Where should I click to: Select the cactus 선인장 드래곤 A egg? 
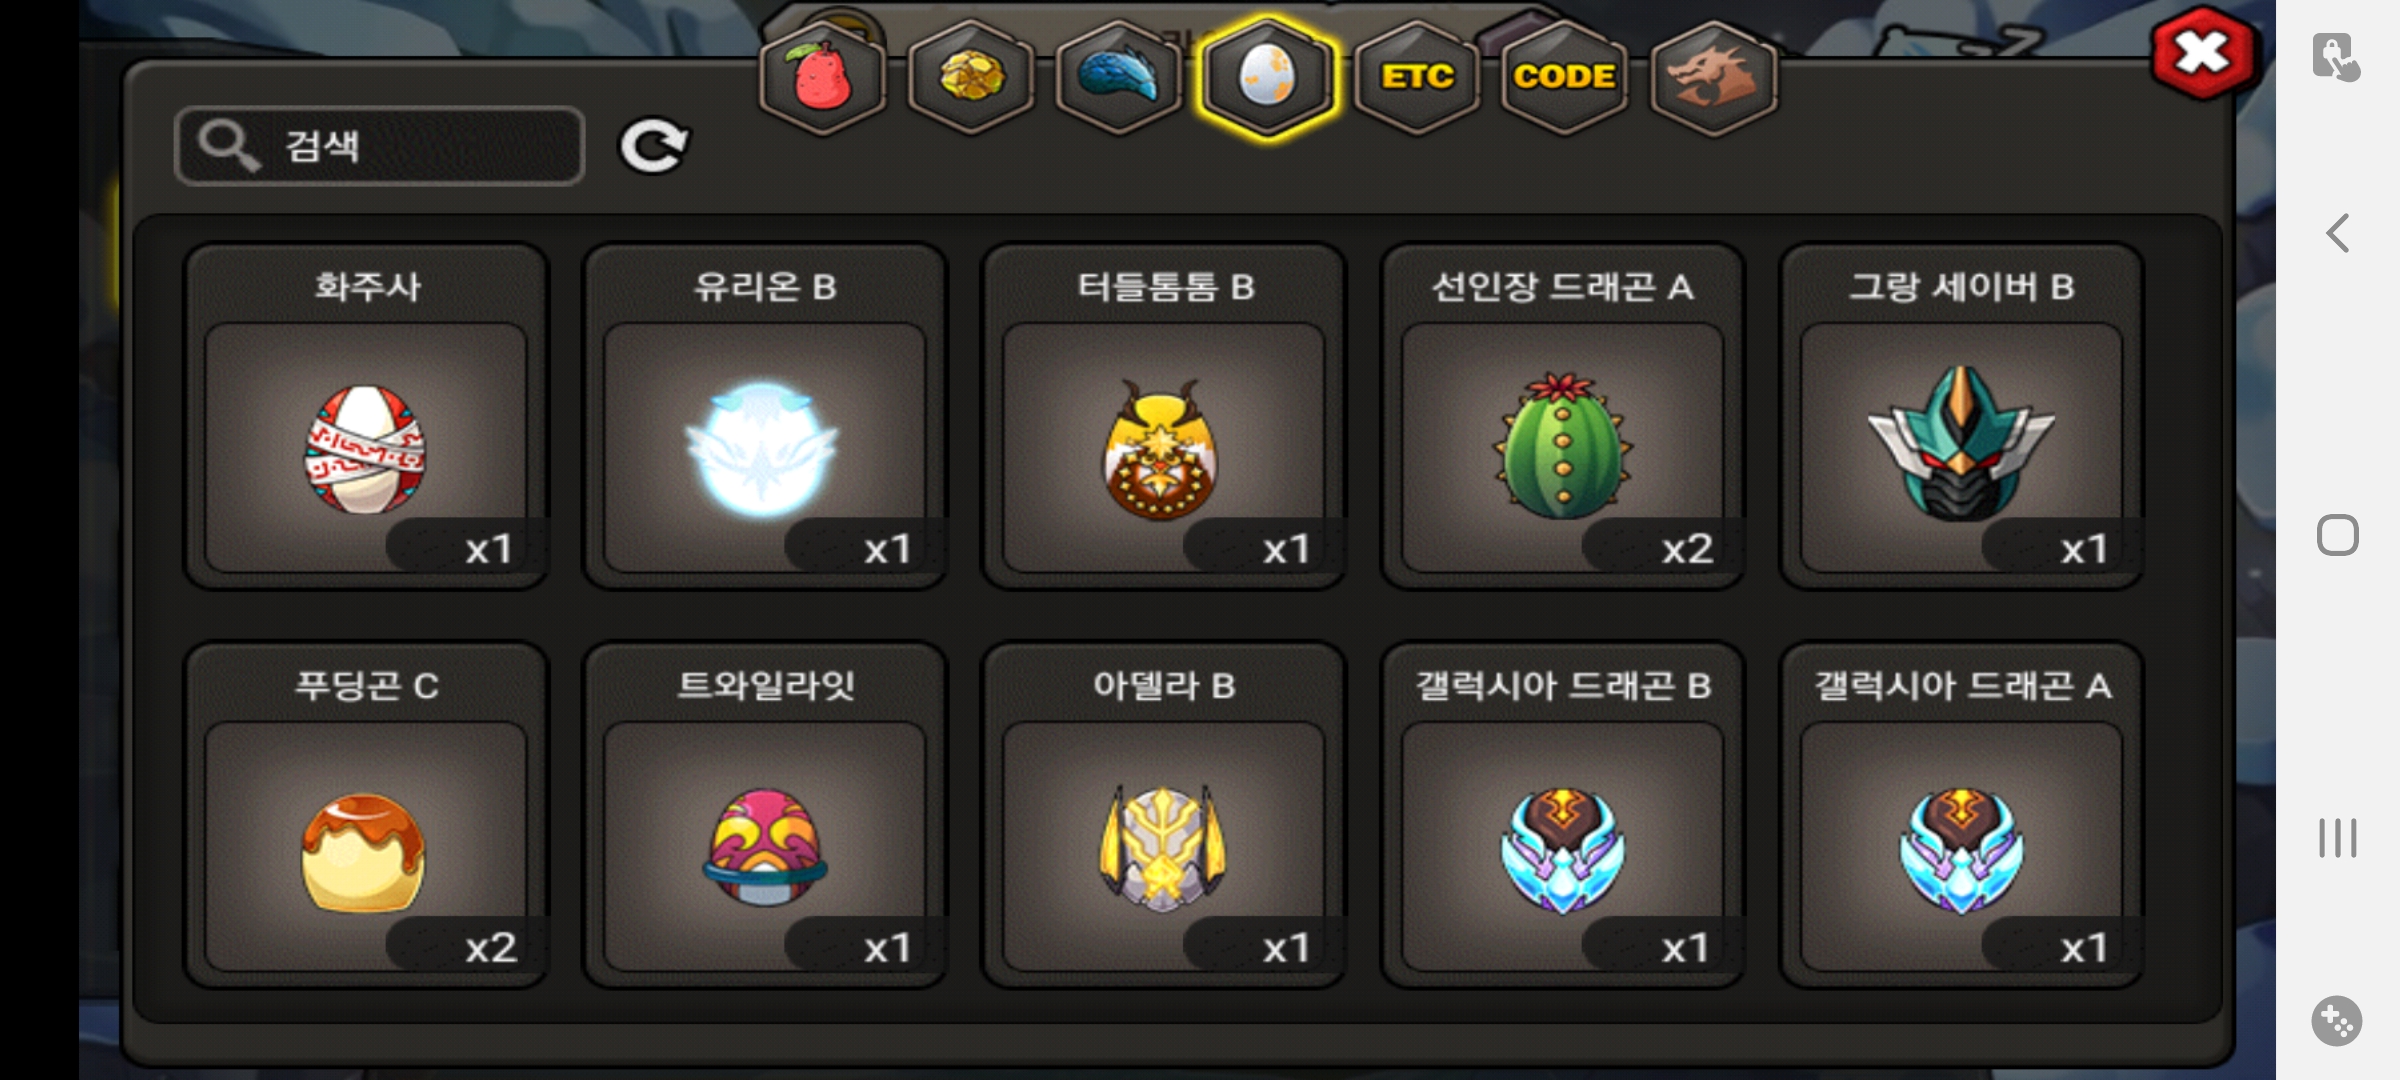coord(1563,417)
